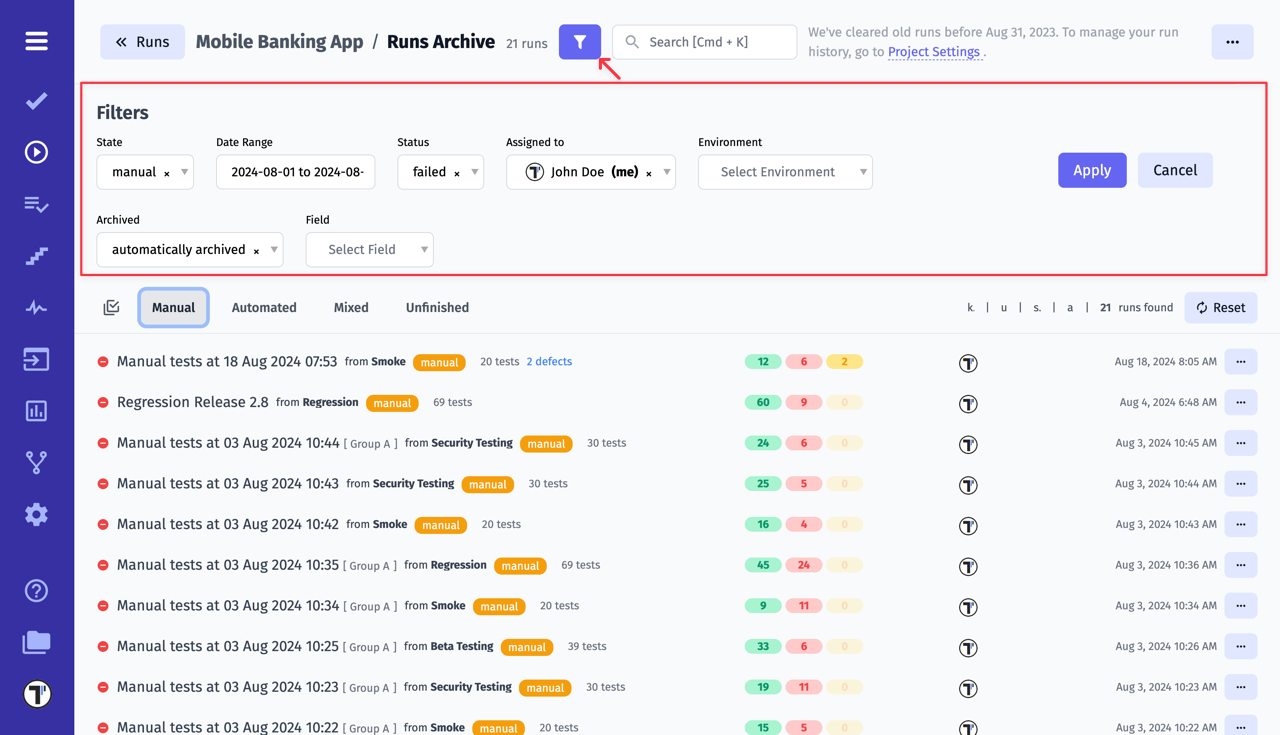Click the Date Range input field

pyautogui.click(x=296, y=172)
